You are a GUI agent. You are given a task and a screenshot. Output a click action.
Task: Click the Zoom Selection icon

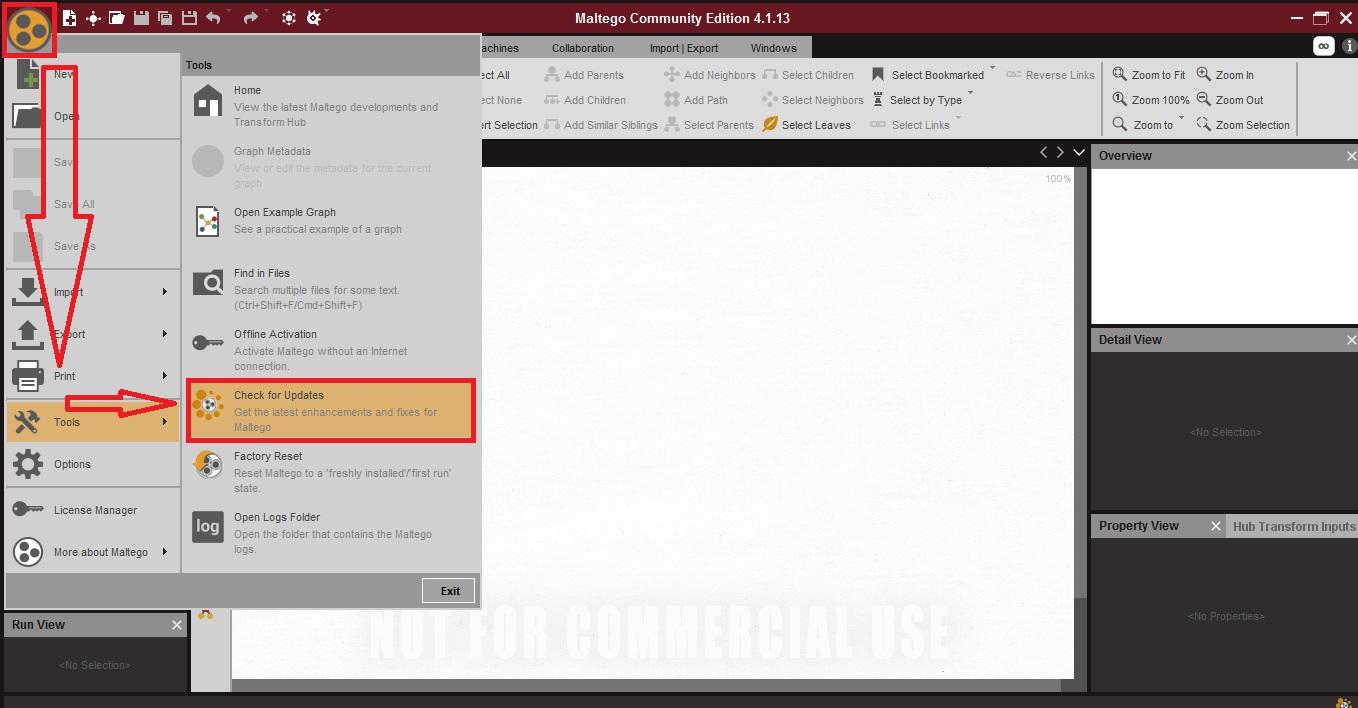(1204, 124)
